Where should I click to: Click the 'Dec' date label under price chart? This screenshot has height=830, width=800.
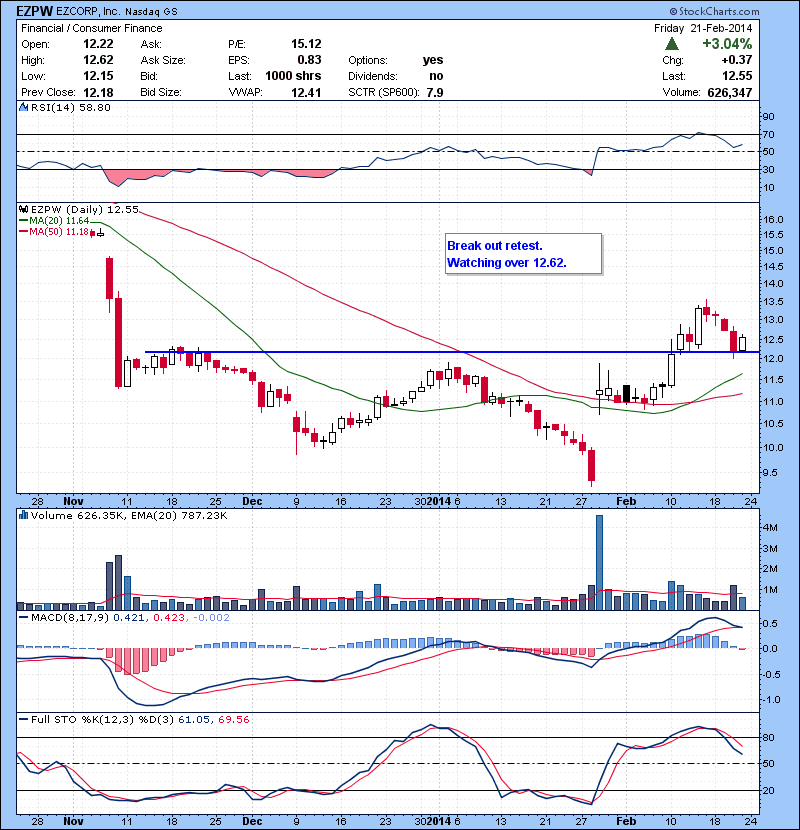(x=252, y=501)
